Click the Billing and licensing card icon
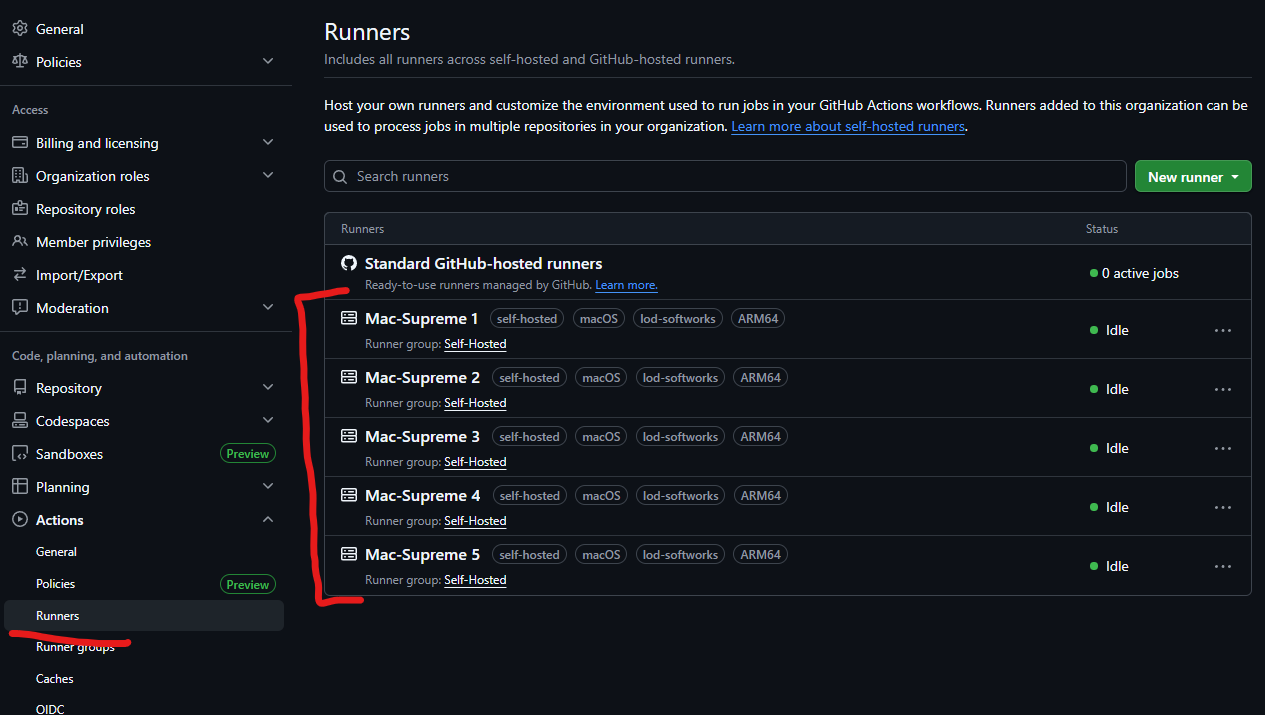 [19, 143]
